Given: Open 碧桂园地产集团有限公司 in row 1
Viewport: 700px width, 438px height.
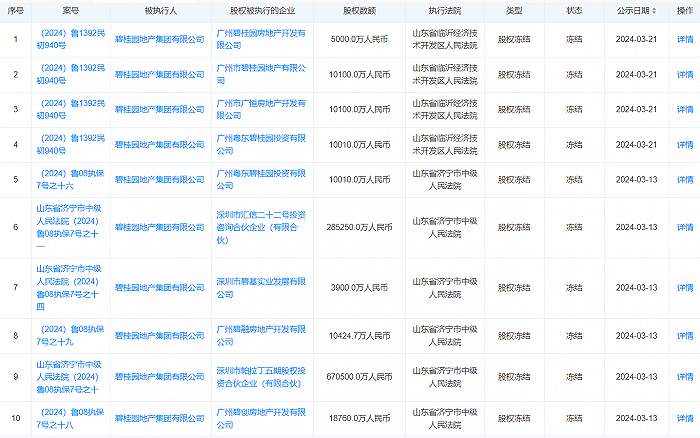Looking at the screenshot, I should pos(159,39).
